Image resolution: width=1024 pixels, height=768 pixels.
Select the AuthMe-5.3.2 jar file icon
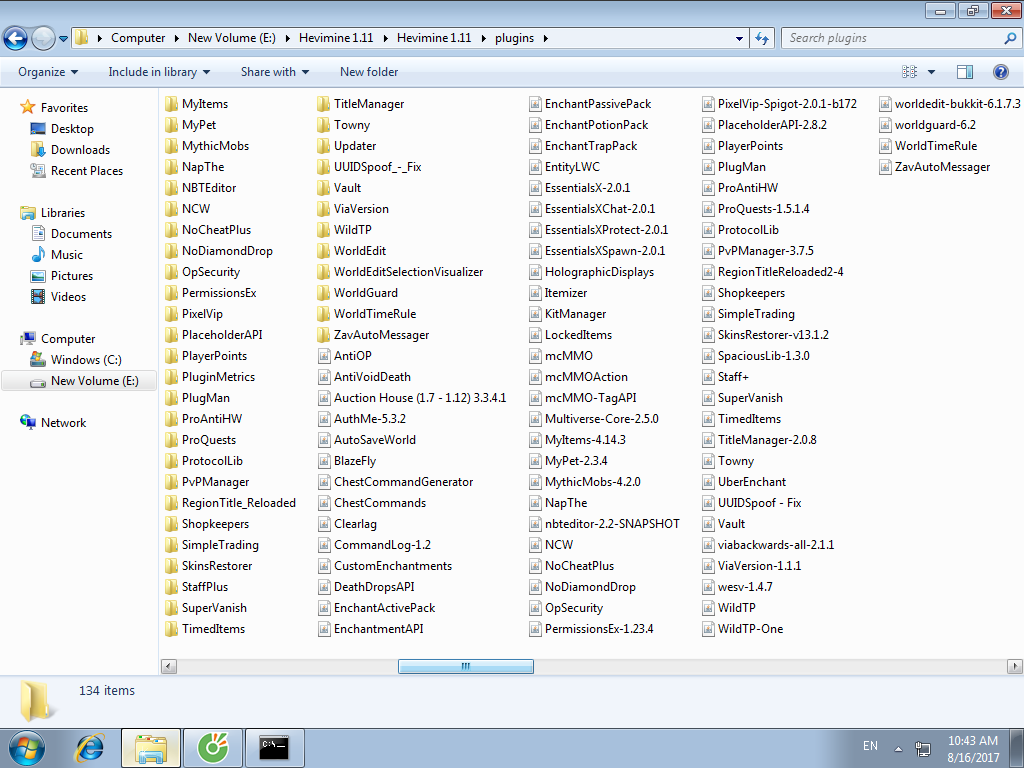click(x=323, y=419)
